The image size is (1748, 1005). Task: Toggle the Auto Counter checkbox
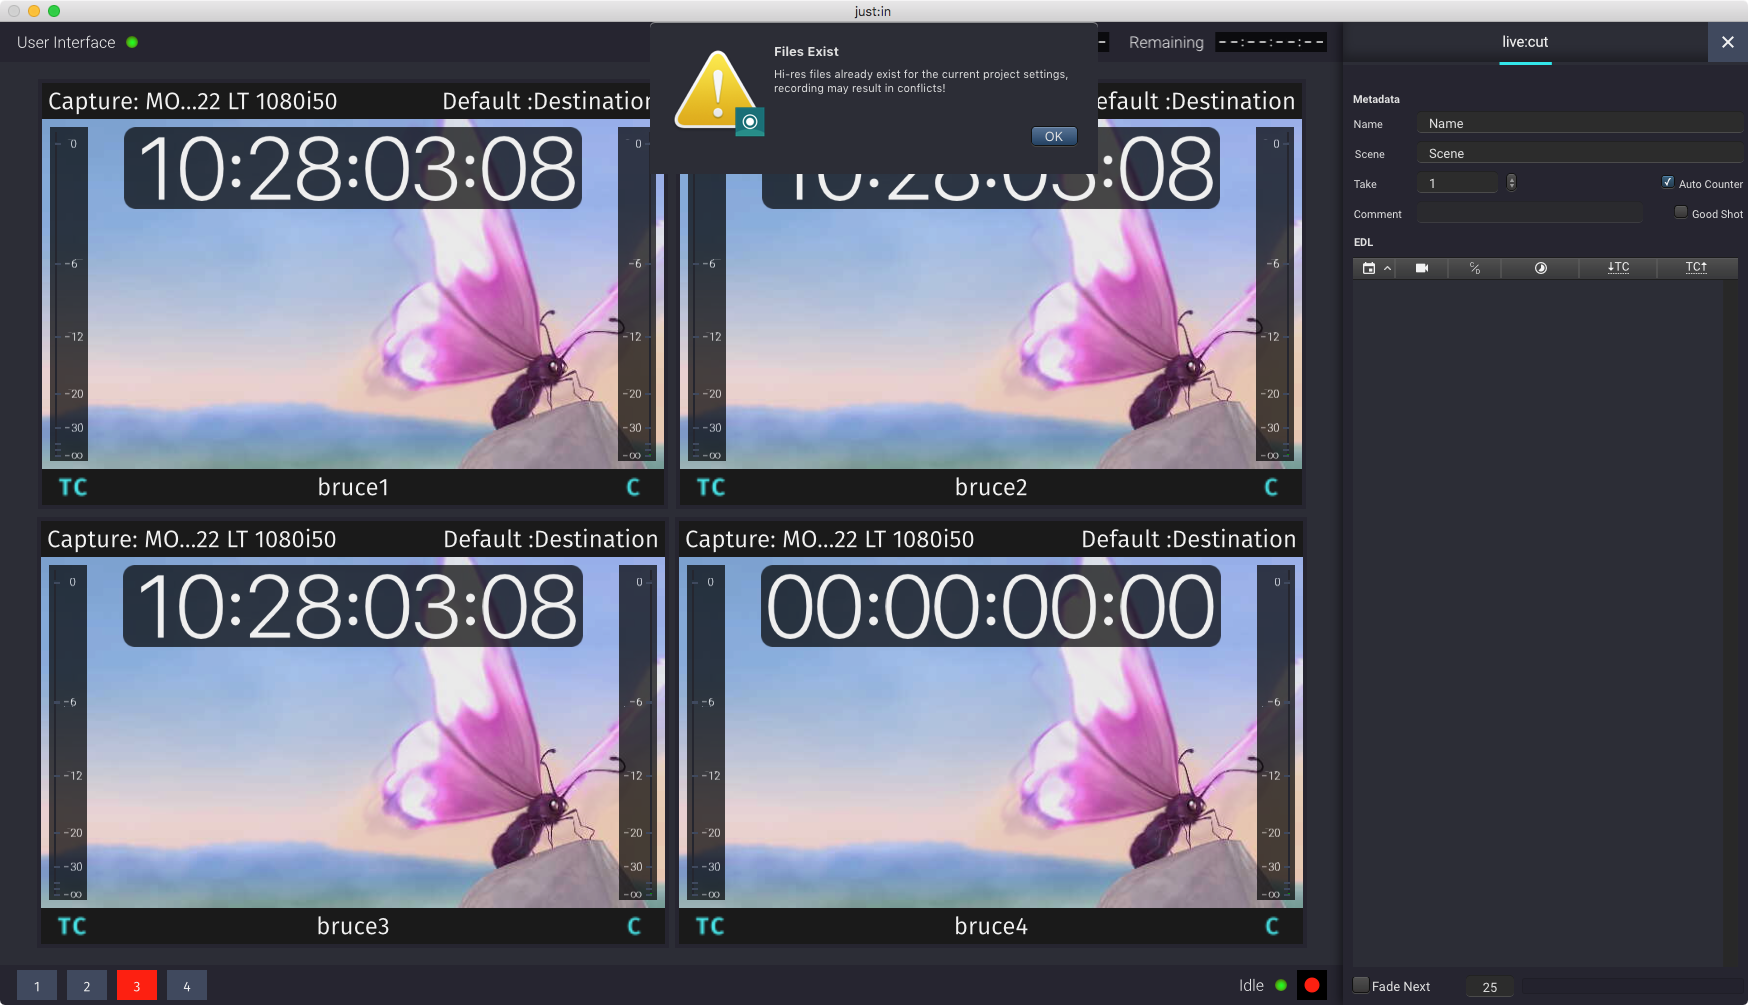coord(1667,182)
